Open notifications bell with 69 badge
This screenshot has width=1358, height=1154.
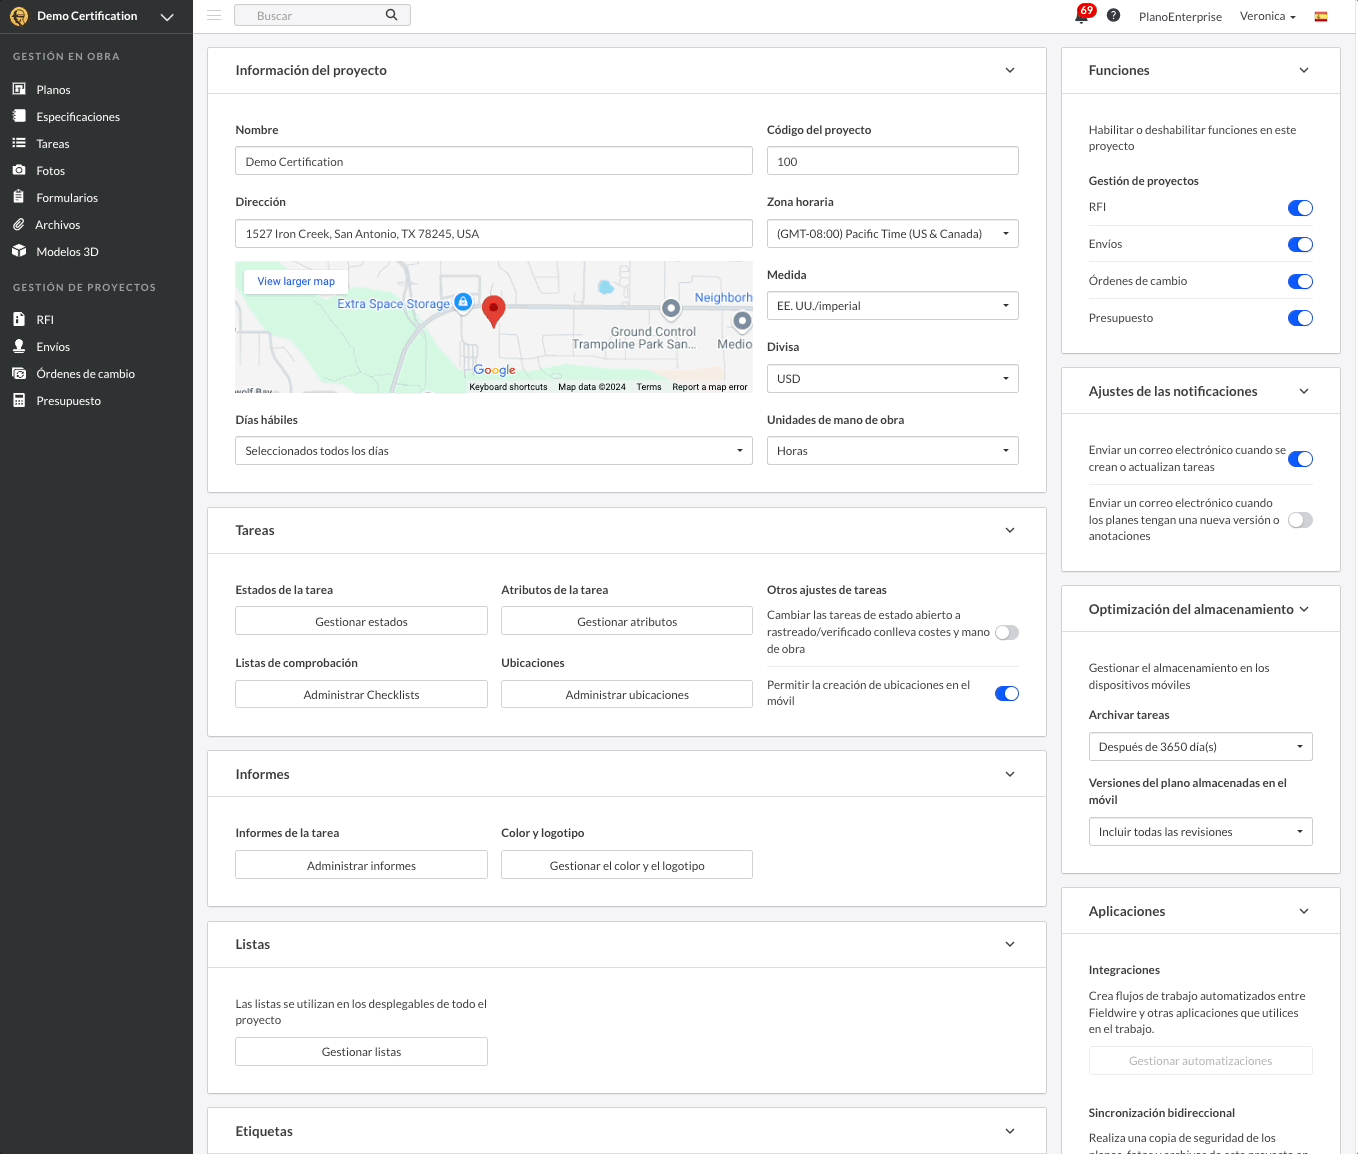coord(1083,14)
